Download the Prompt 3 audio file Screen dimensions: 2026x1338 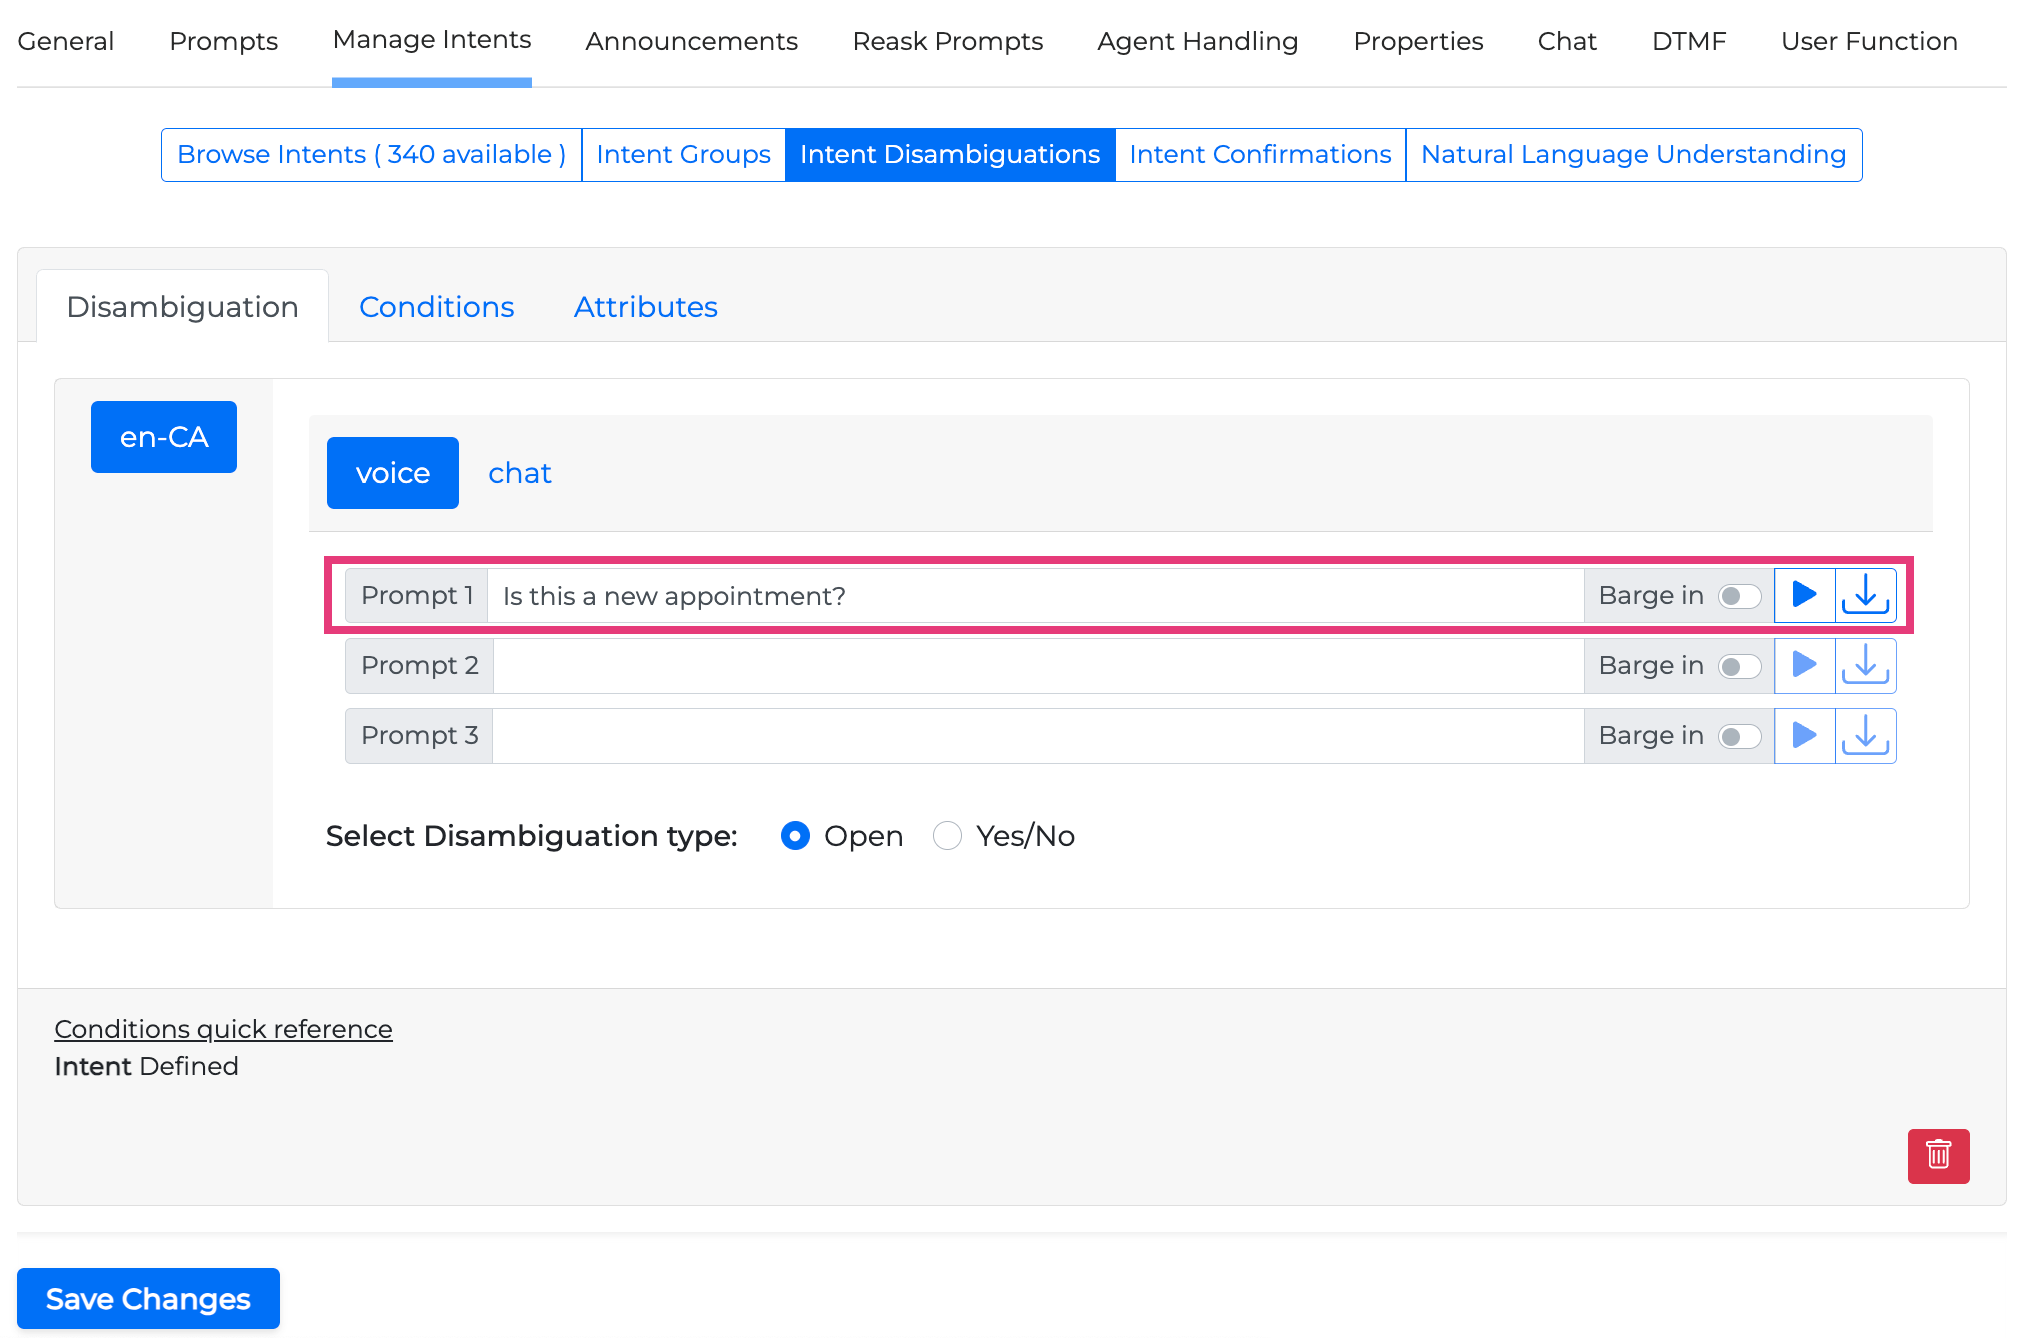click(x=1865, y=735)
